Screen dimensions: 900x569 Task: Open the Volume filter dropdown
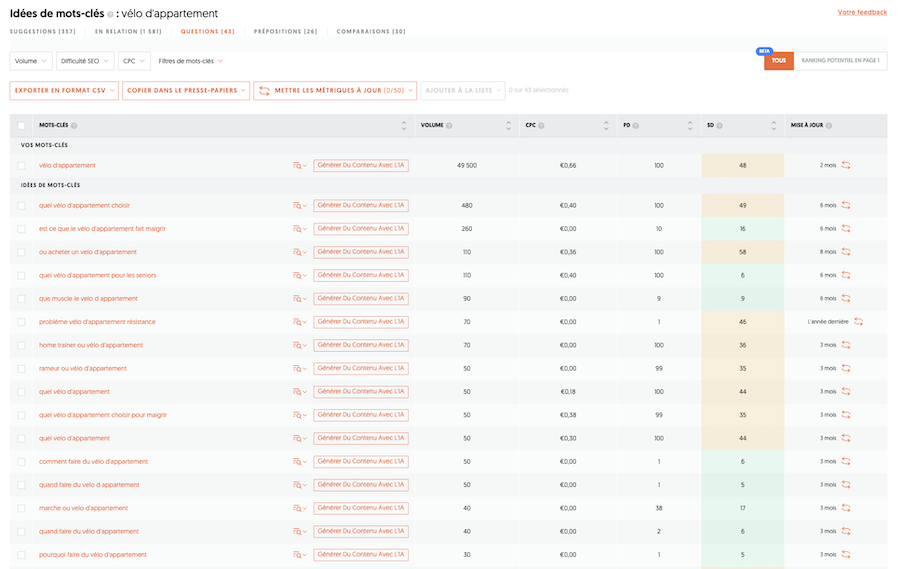point(31,61)
